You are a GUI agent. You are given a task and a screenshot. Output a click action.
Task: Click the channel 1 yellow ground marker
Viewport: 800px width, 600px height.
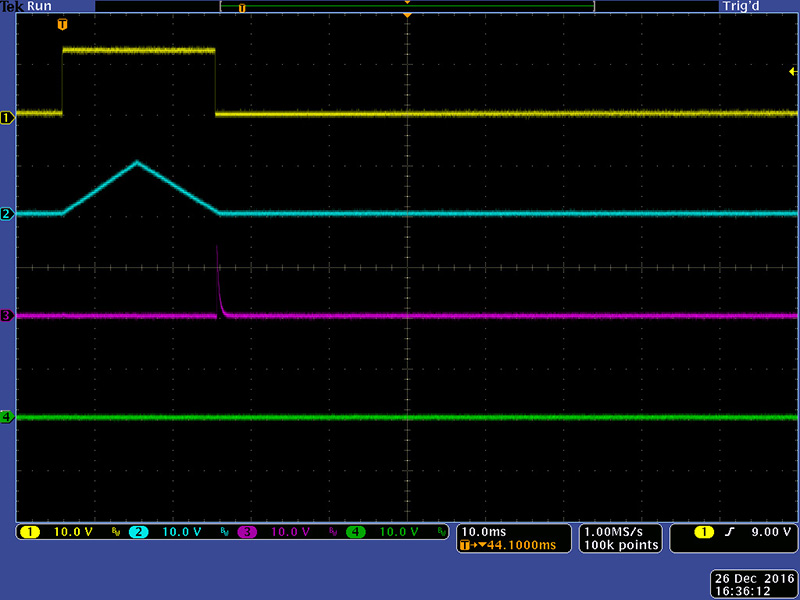point(7,118)
